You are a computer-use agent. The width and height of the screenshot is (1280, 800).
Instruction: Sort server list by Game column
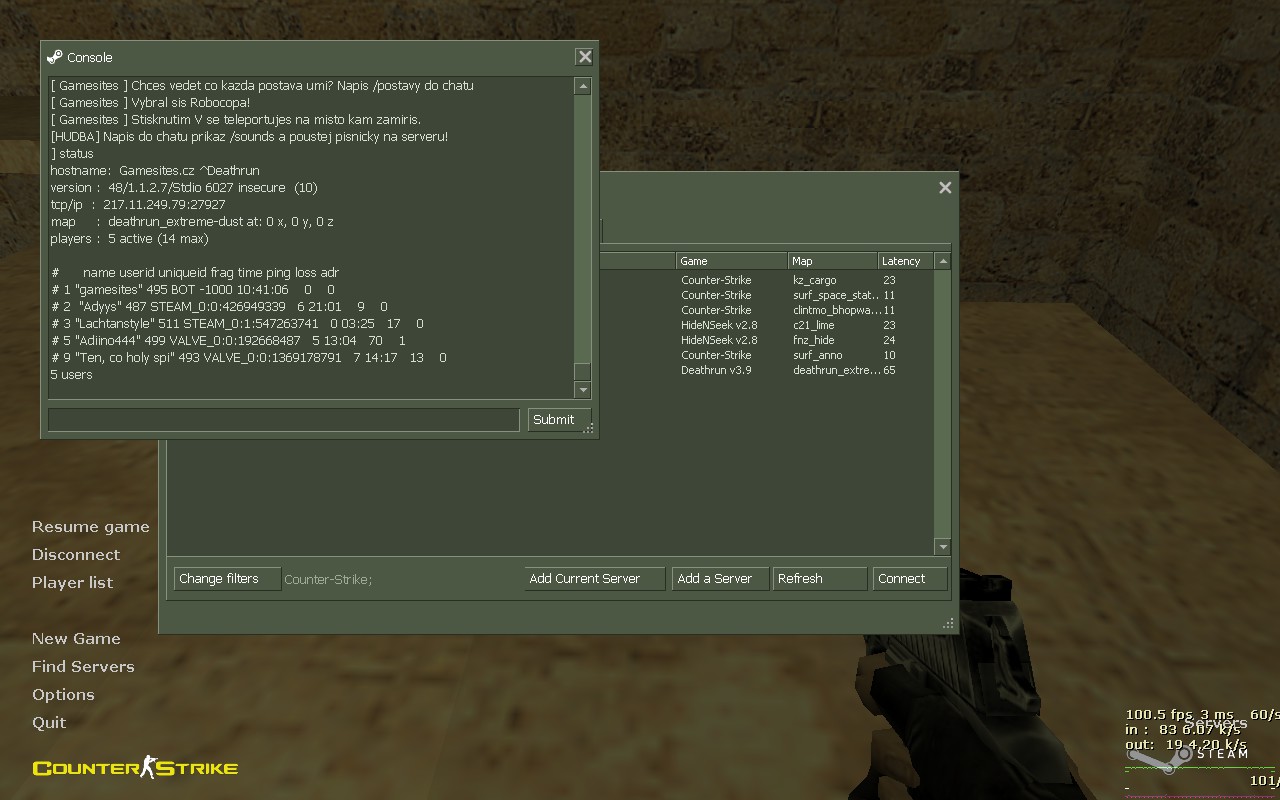(x=732, y=261)
